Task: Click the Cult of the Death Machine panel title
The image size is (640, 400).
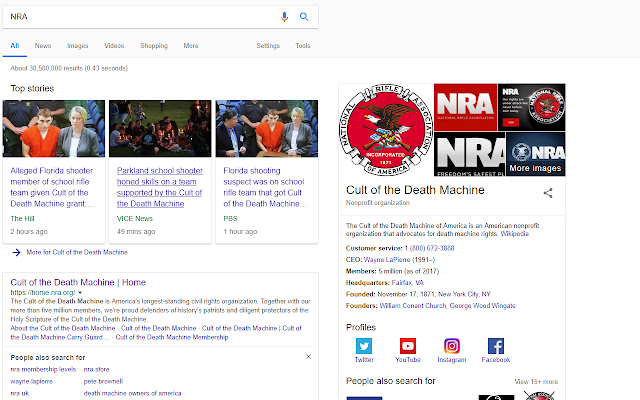Action: [x=415, y=190]
